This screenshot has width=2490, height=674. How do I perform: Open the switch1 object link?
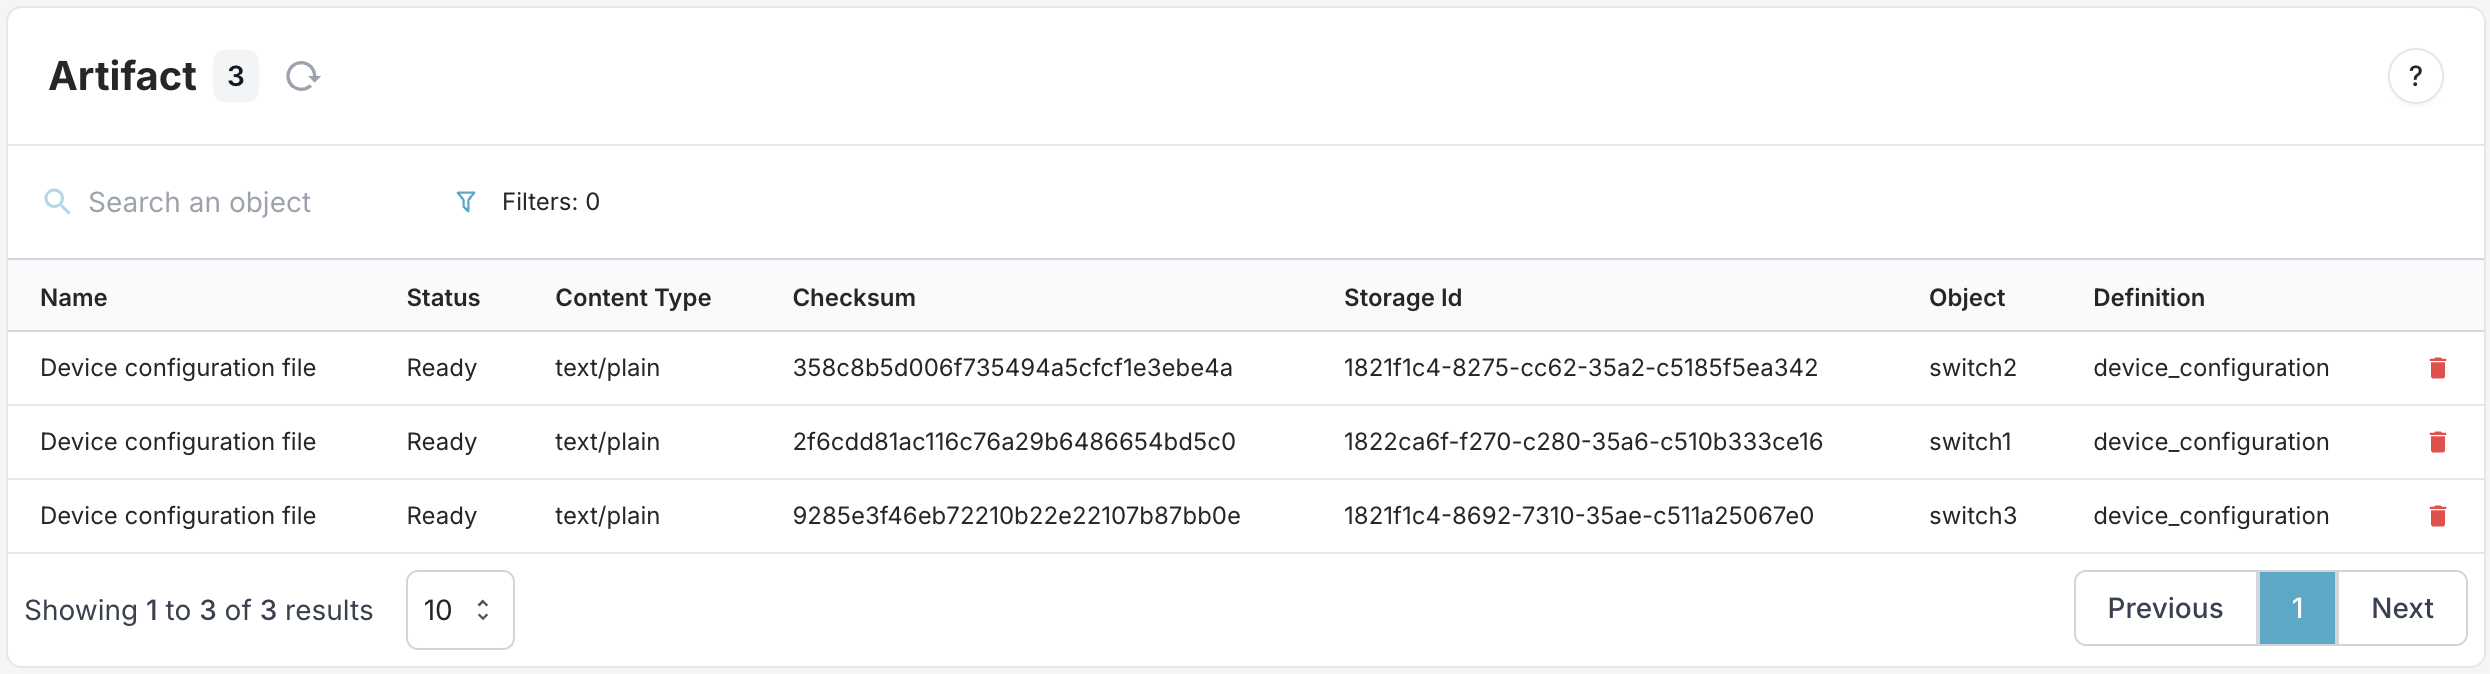click(1969, 442)
